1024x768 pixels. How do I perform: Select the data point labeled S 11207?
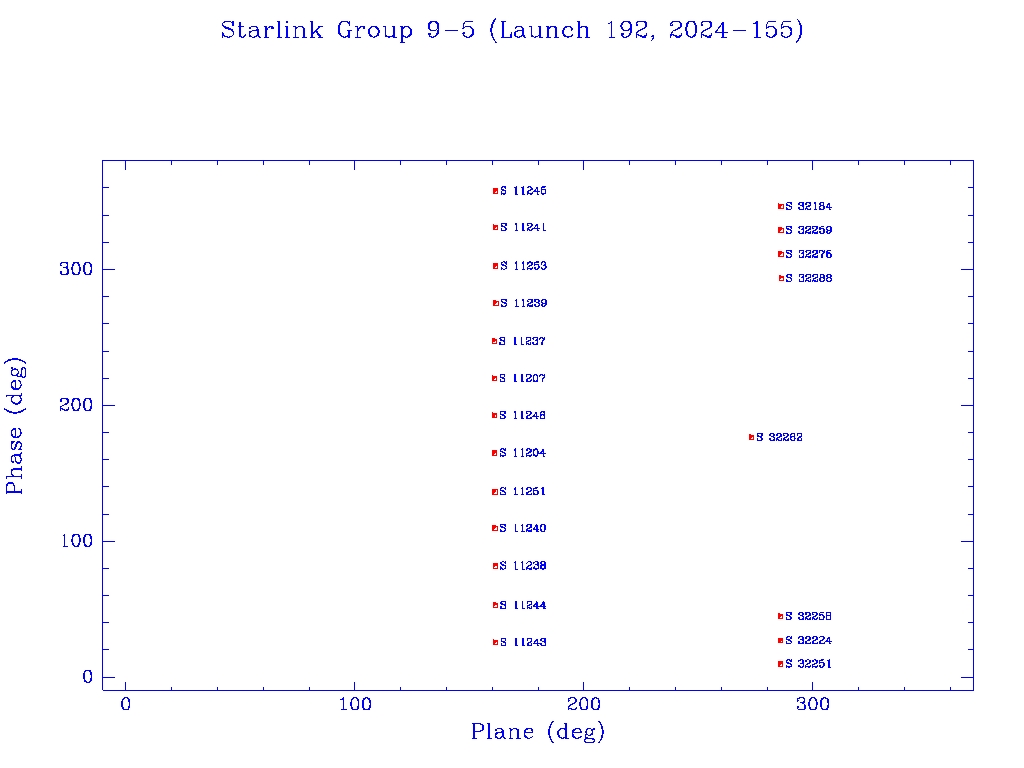(494, 378)
